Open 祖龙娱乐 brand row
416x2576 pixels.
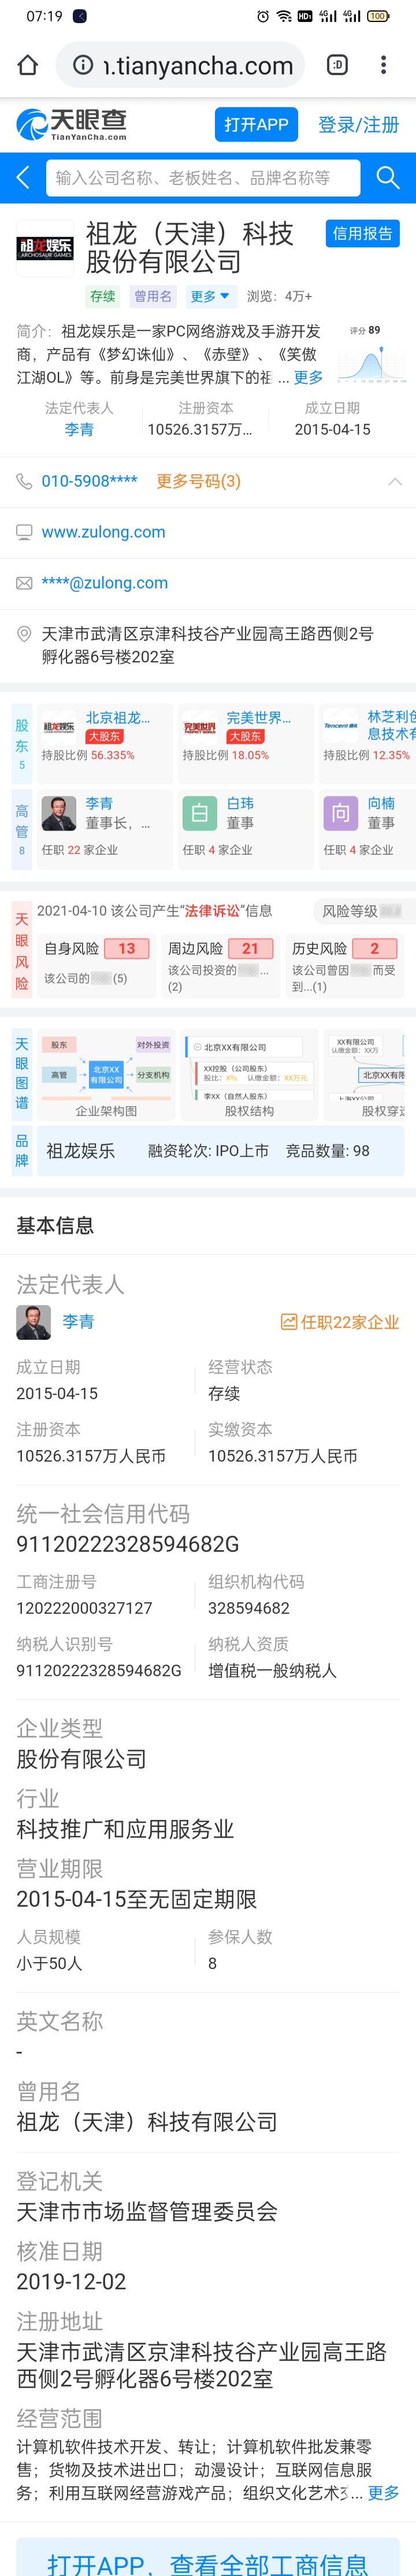point(220,1152)
